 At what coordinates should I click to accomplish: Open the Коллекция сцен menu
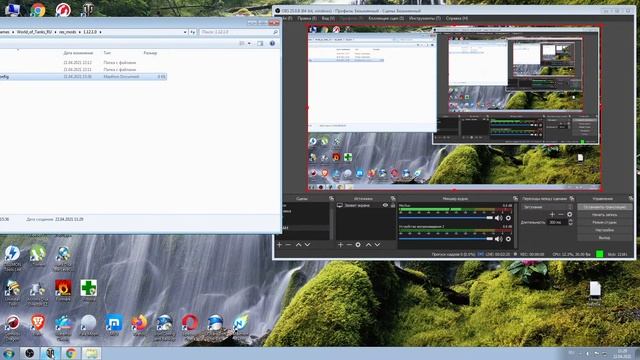pos(386,18)
